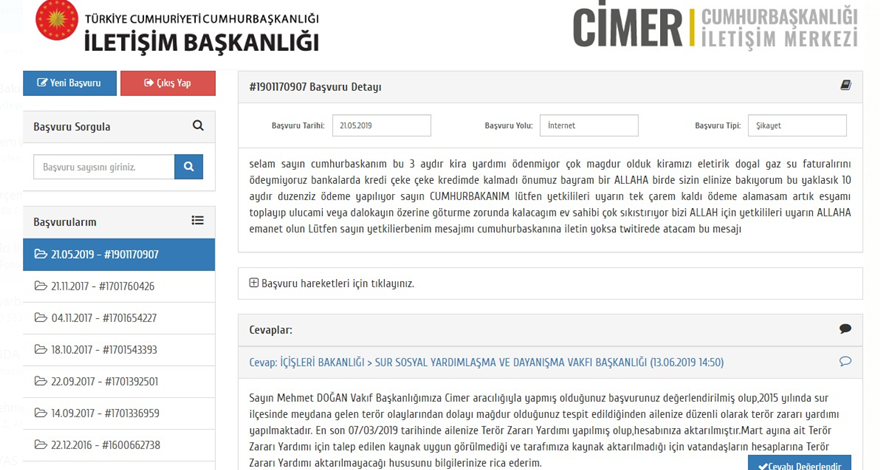The width and height of the screenshot is (880, 470).
Task: Click the Yeni Başvuru button
Action: click(x=70, y=83)
